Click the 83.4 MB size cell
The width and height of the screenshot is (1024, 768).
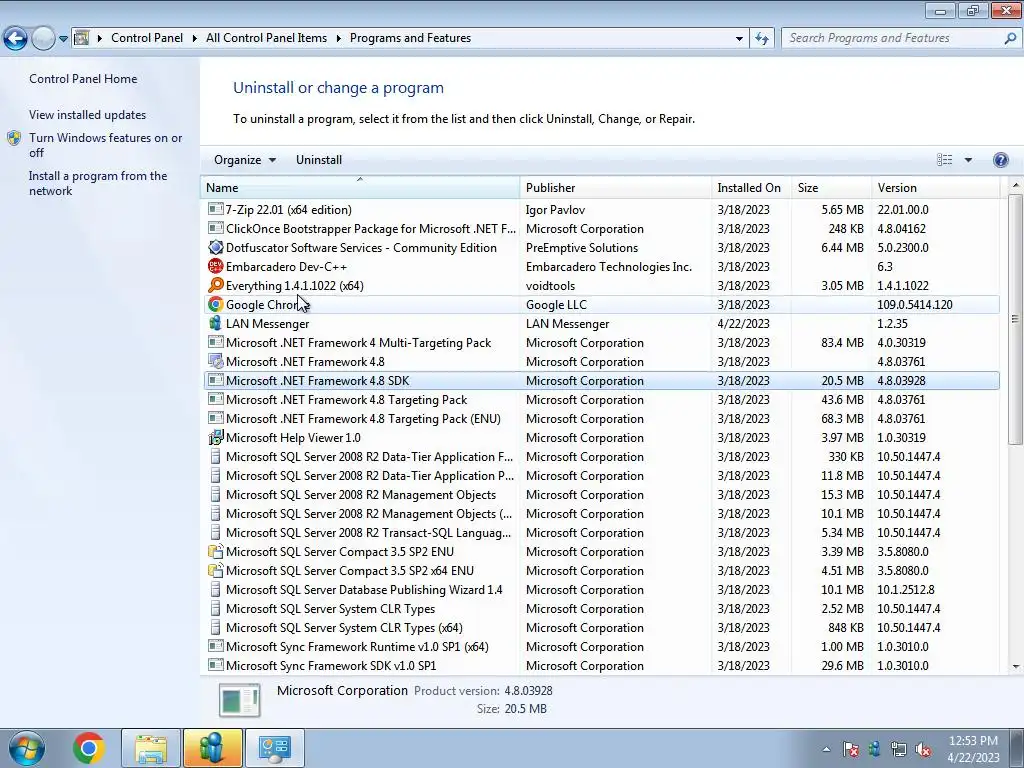tap(842, 343)
